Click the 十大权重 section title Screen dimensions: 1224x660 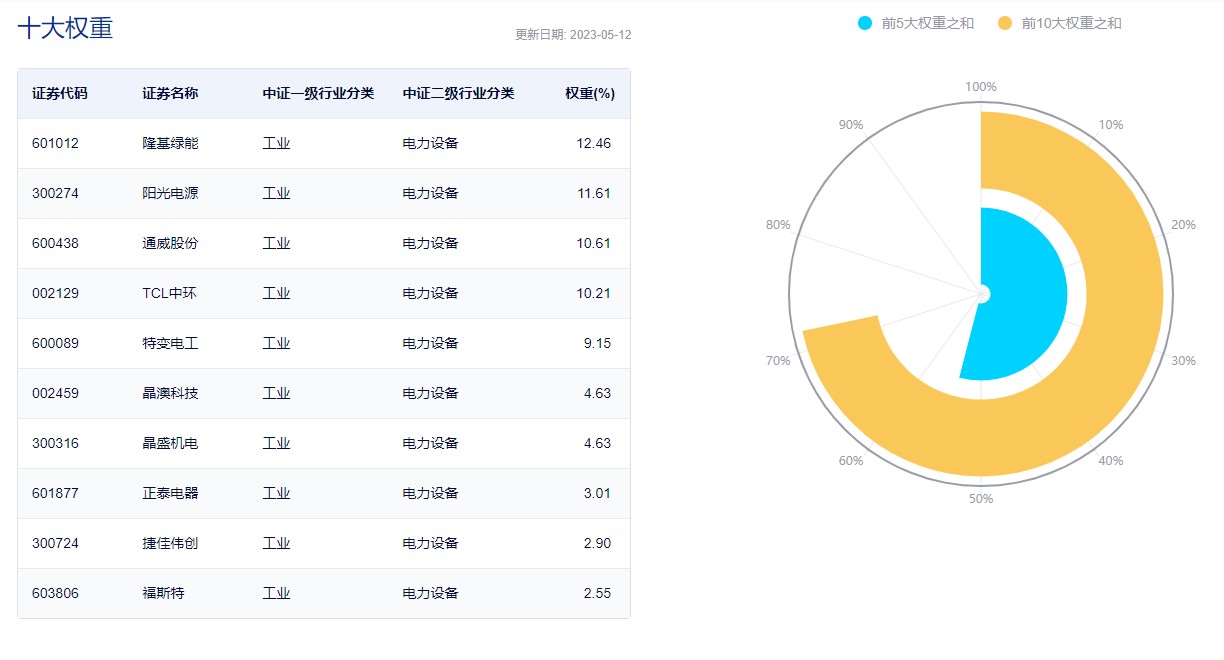[x=66, y=28]
